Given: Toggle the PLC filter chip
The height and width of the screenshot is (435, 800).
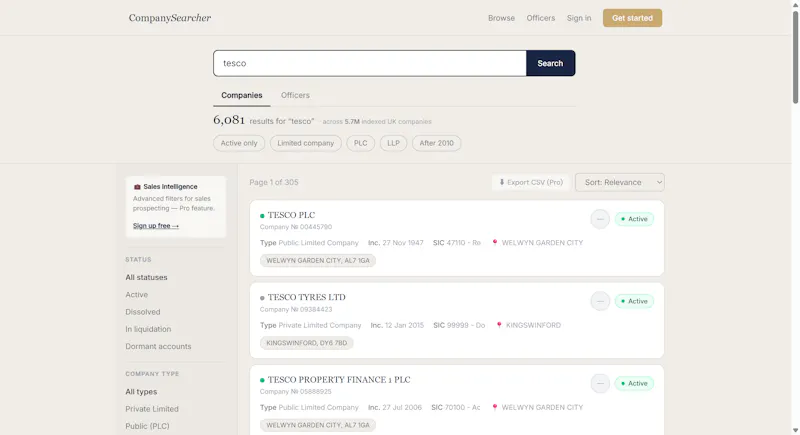Looking at the screenshot, I should (361, 143).
